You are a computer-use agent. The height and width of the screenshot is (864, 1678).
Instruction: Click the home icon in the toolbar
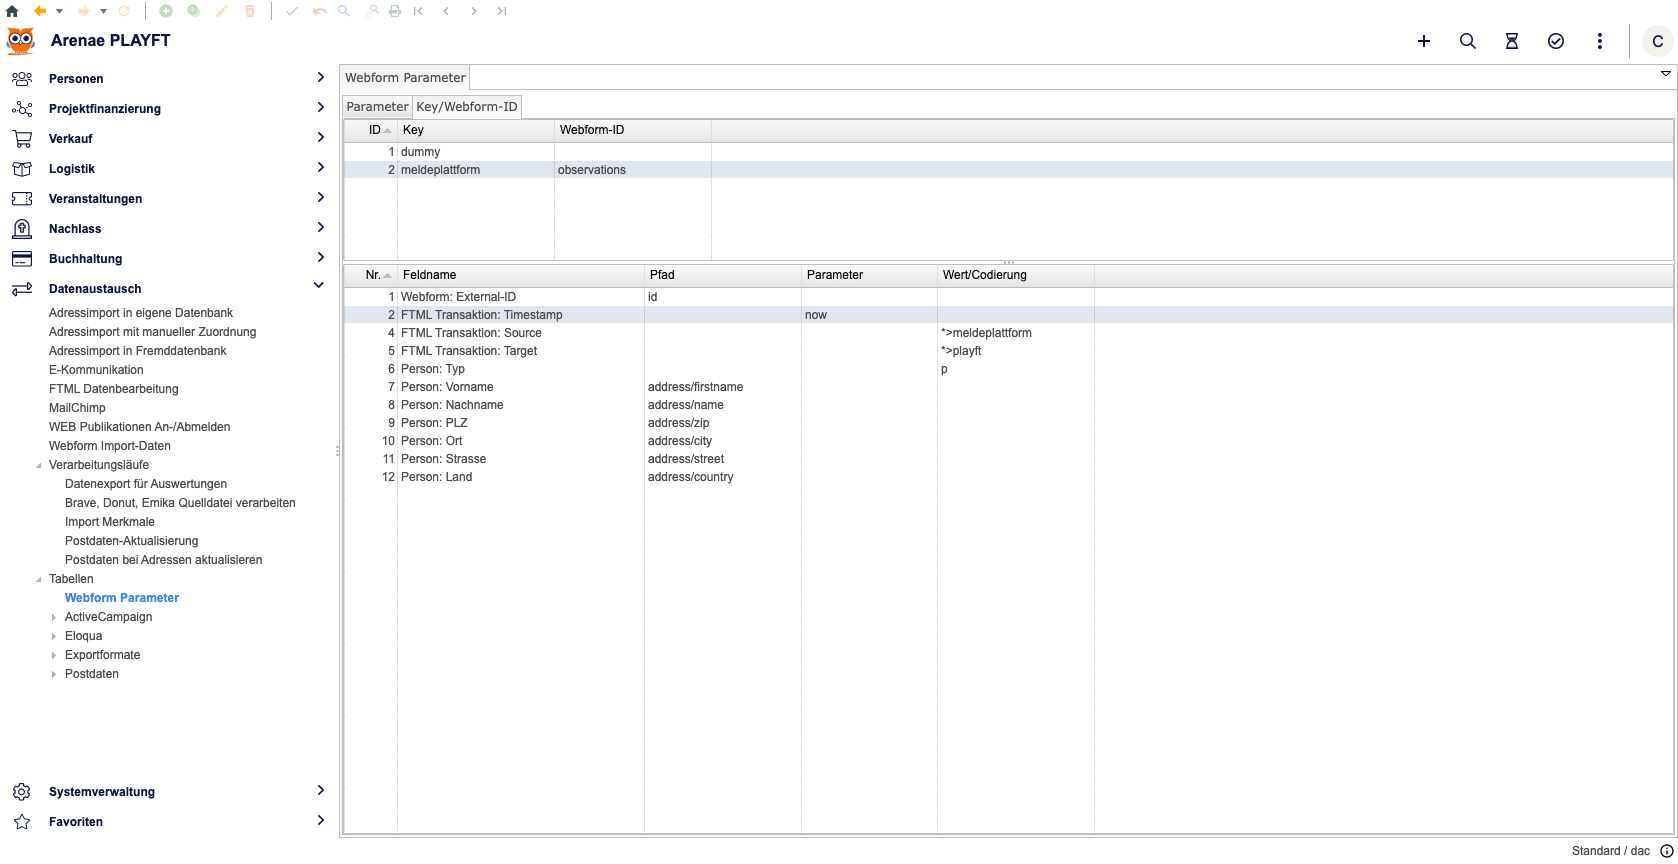(12, 11)
